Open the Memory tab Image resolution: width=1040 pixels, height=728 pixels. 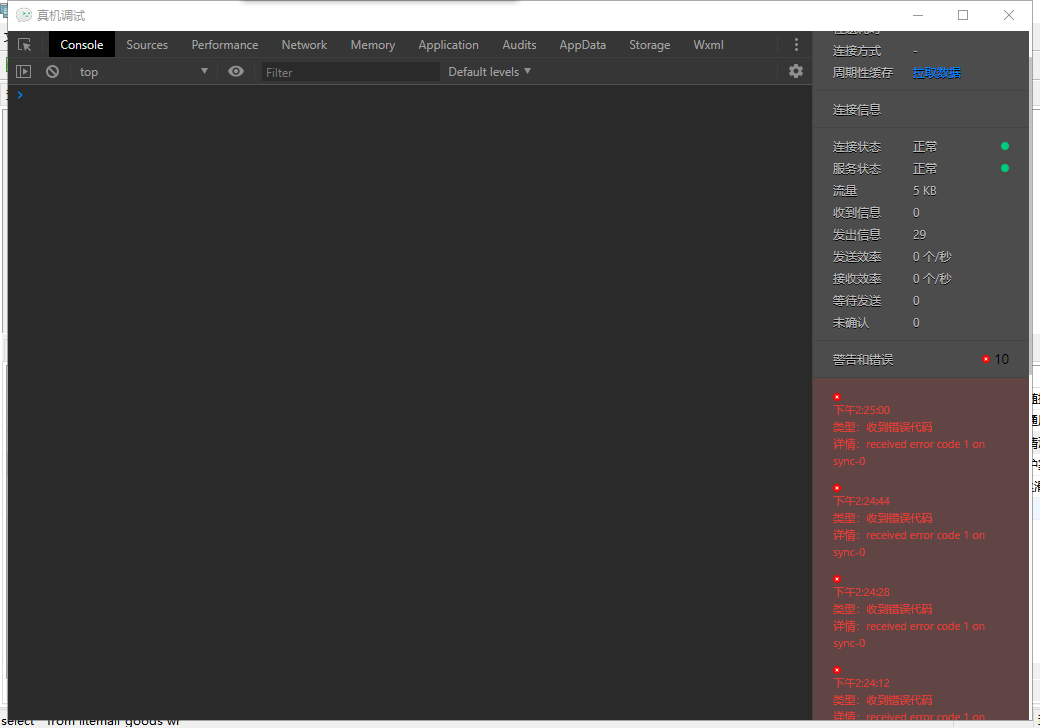pos(373,44)
